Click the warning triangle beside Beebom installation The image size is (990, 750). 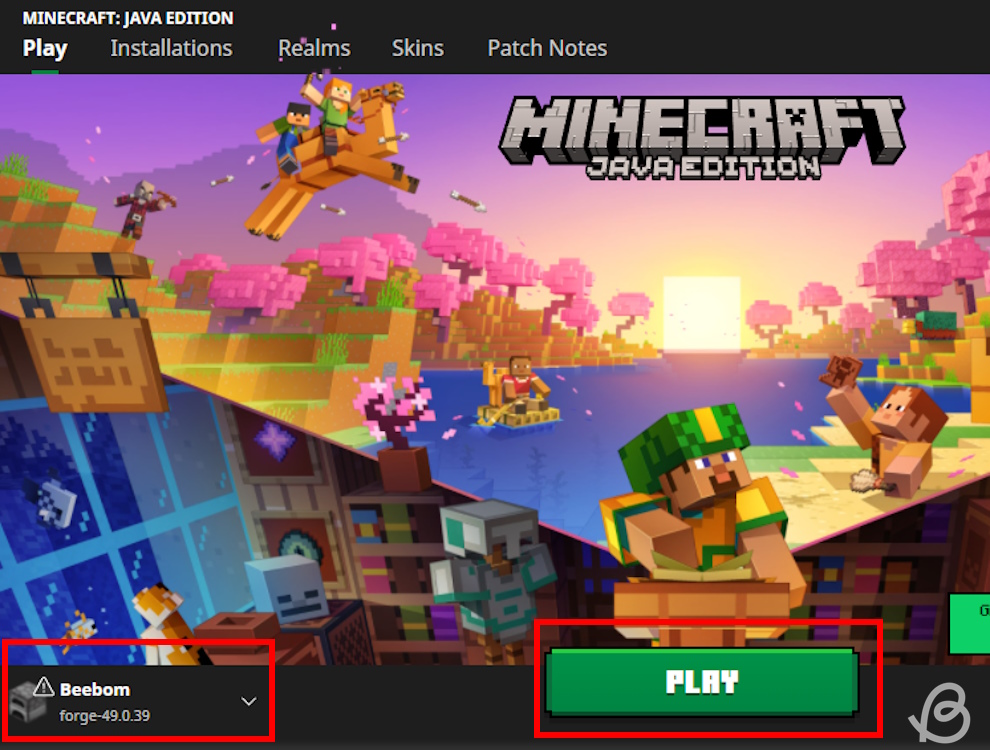coord(43,687)
